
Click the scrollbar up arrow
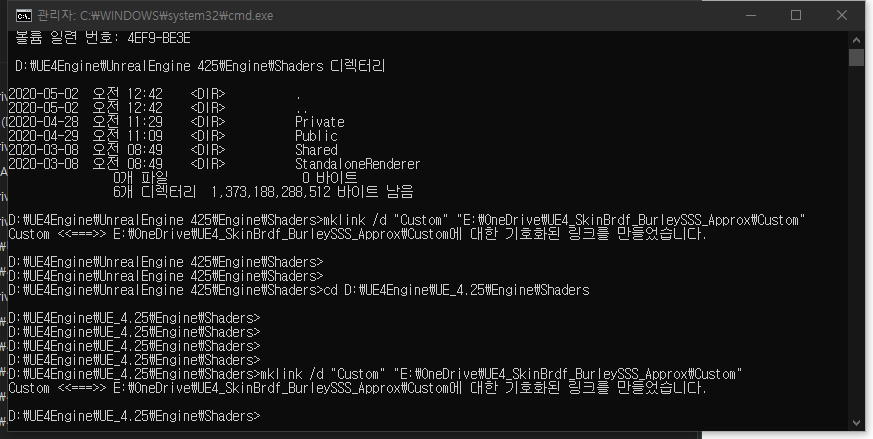[856, 39]
